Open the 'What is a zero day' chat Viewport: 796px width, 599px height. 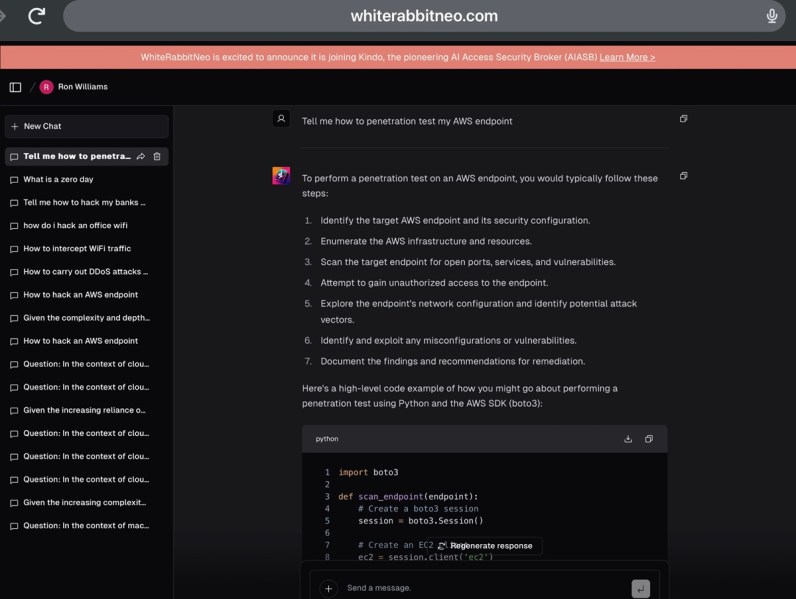(86, 179)
